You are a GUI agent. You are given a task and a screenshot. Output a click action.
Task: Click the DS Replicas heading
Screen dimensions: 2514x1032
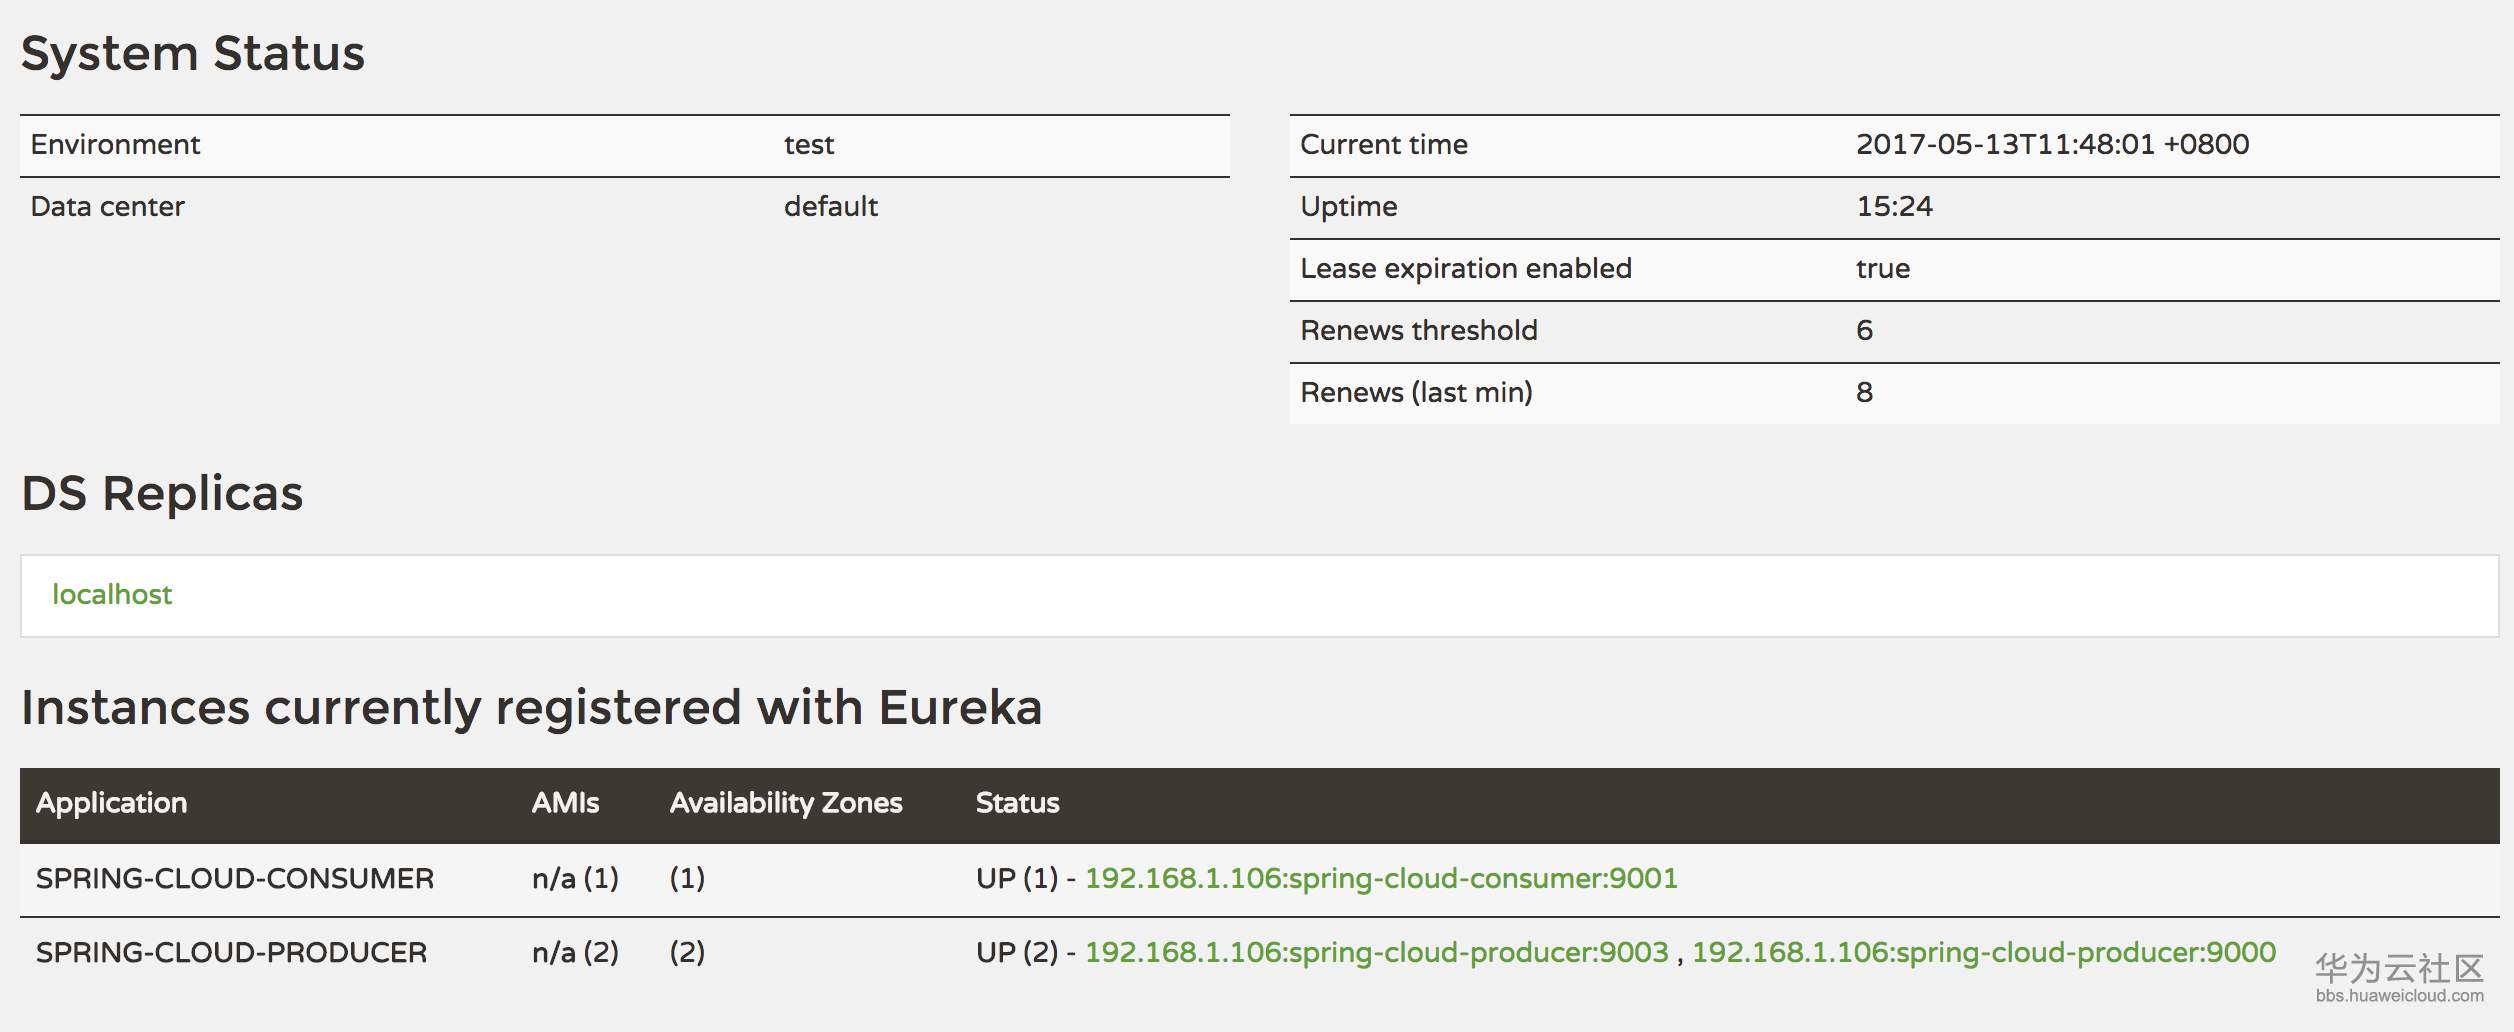click(162, 494)
